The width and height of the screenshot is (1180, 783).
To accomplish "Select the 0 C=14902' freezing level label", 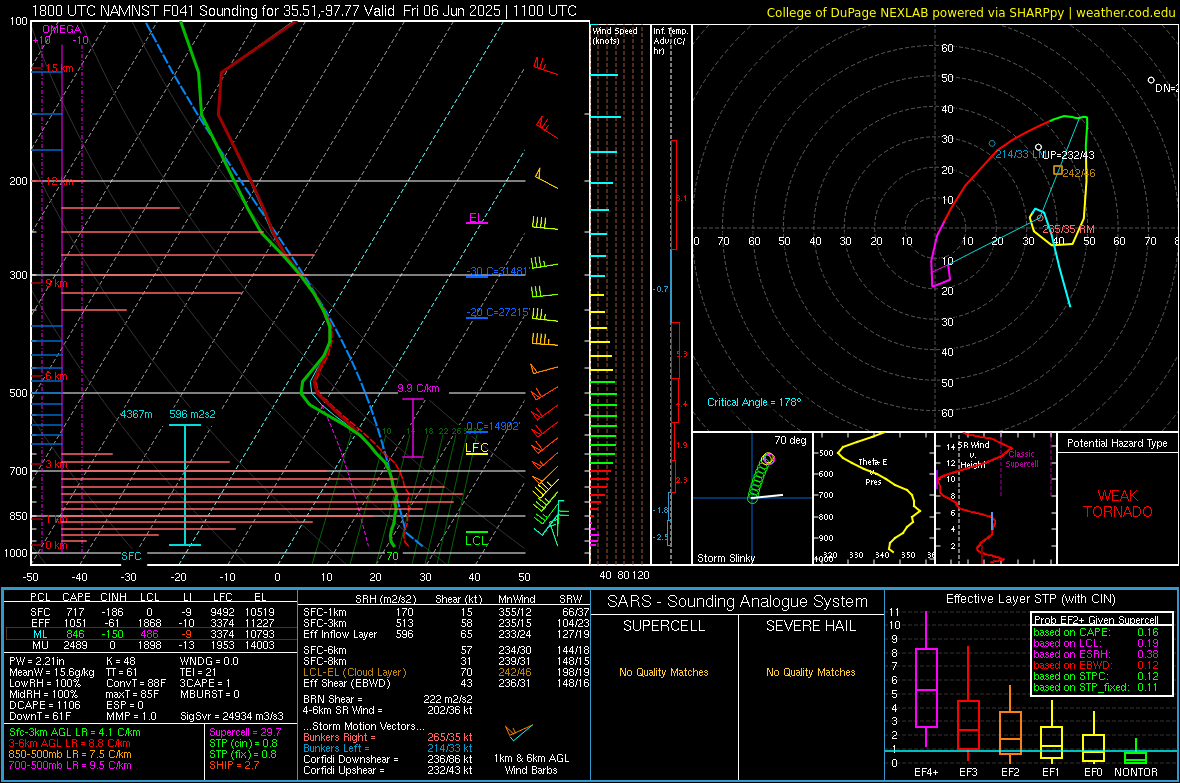I will pyautogui.click(x=493, y=426).
